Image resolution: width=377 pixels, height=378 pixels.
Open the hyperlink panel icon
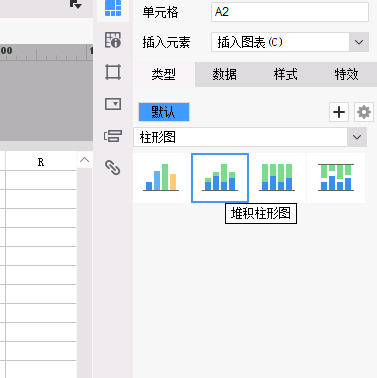click(x=113, y=168)
